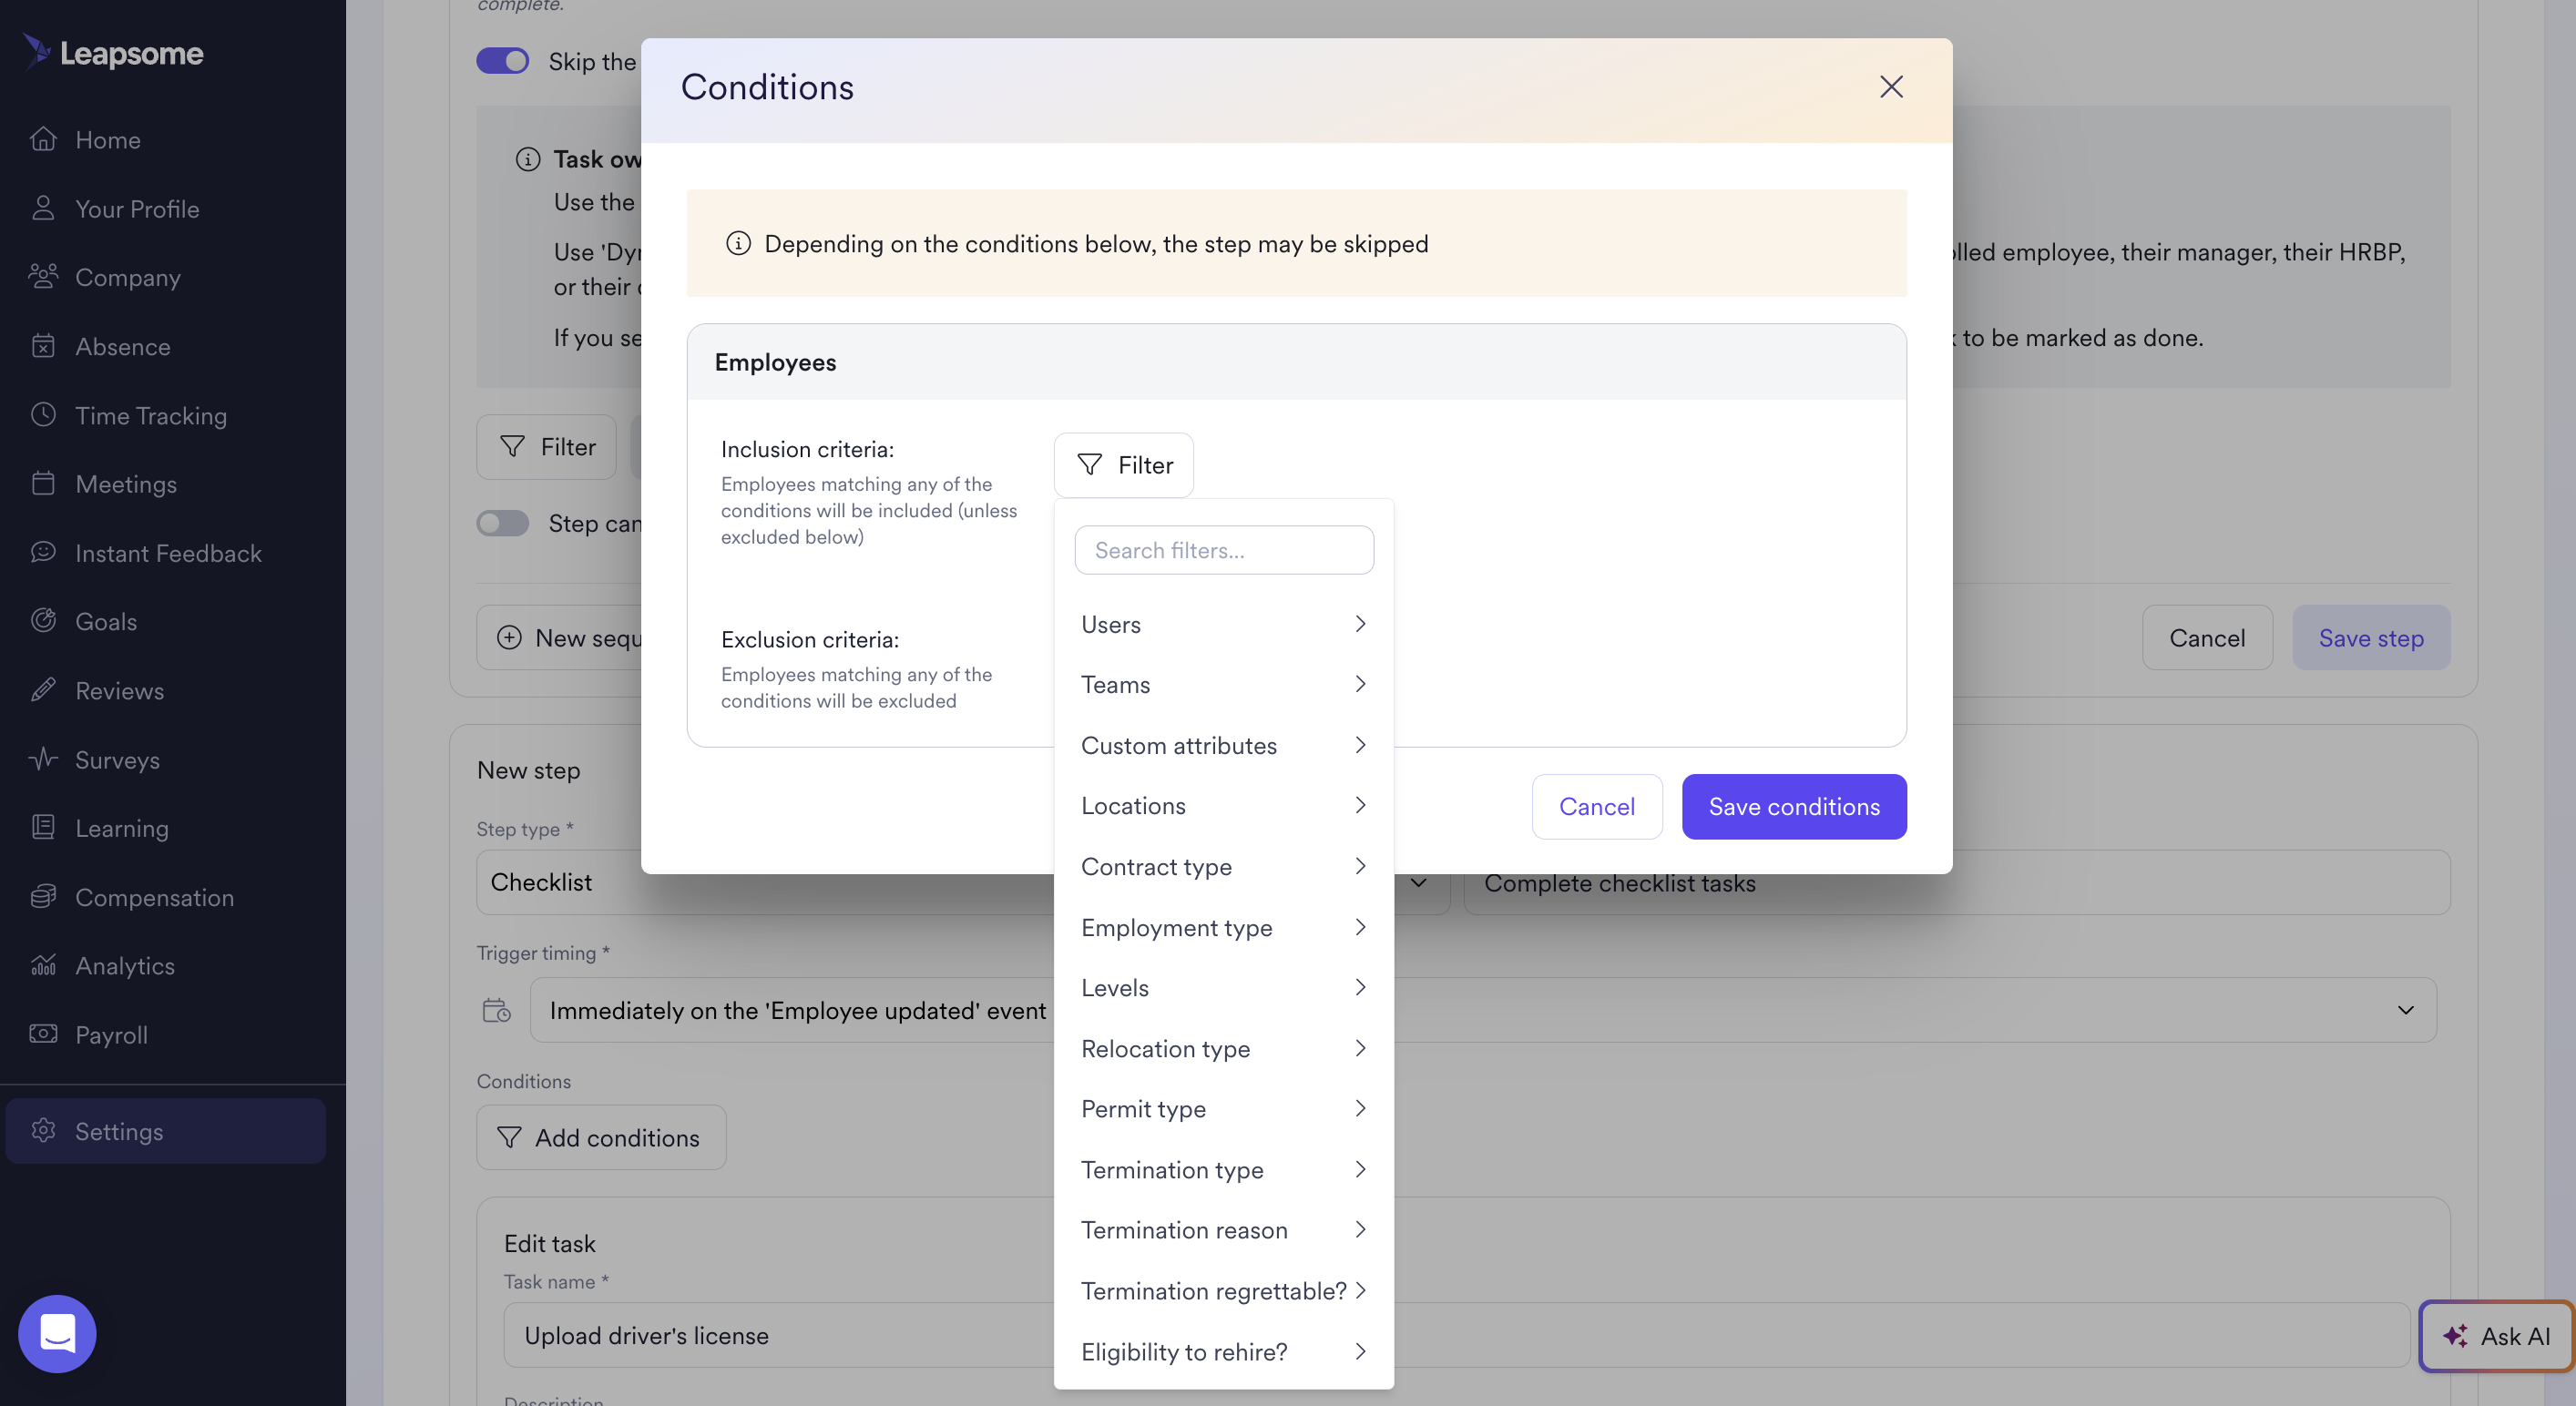The height and width of the screenshot is (1406, 2576).
Task: Click the Save conditions button
Action: click(1793, 806)
